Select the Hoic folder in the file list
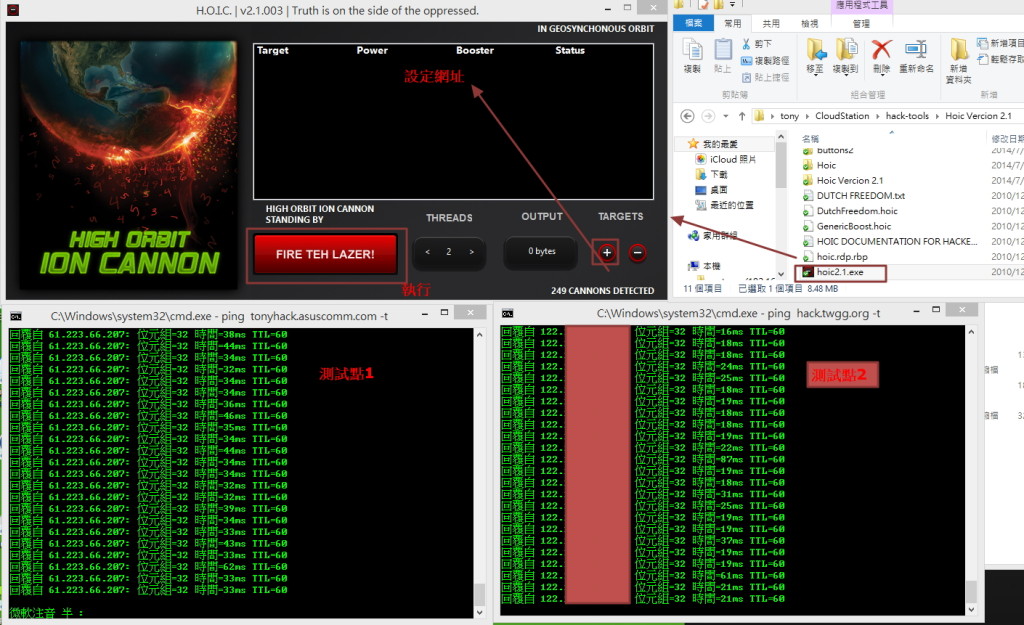1024x625 pixels. click(x=825, y=165)
